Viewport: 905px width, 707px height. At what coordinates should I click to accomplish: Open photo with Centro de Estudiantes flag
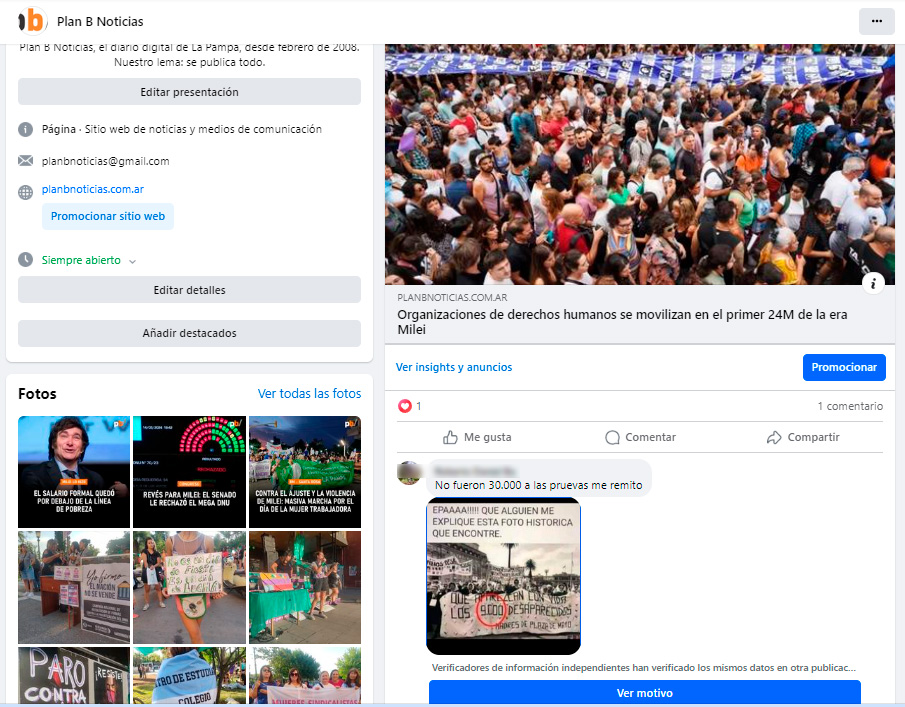point(189,675)
